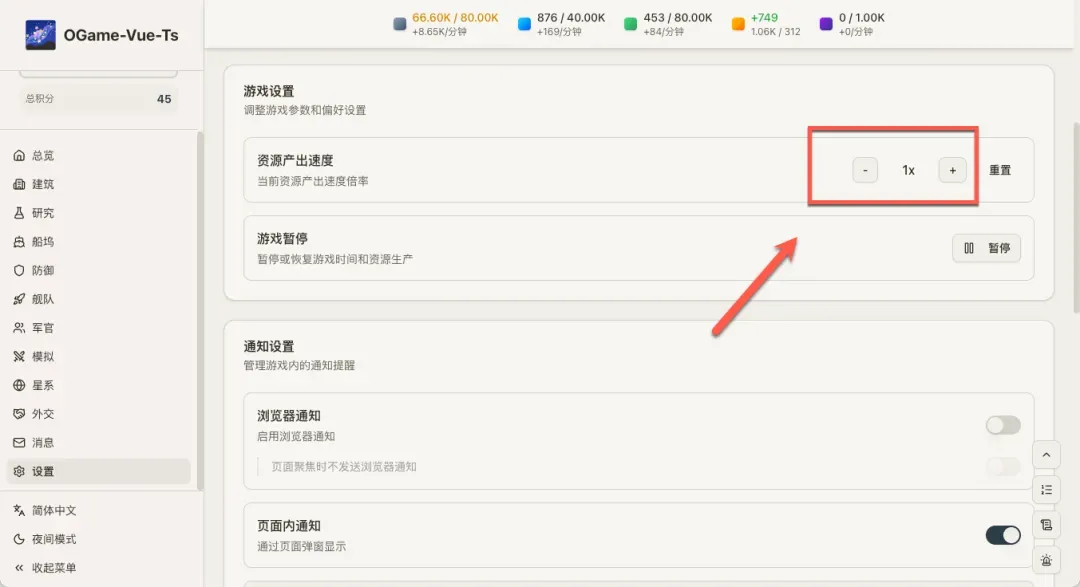Increase resource speed with the plus button
1080x587 pixels.
tap(952, 170)
